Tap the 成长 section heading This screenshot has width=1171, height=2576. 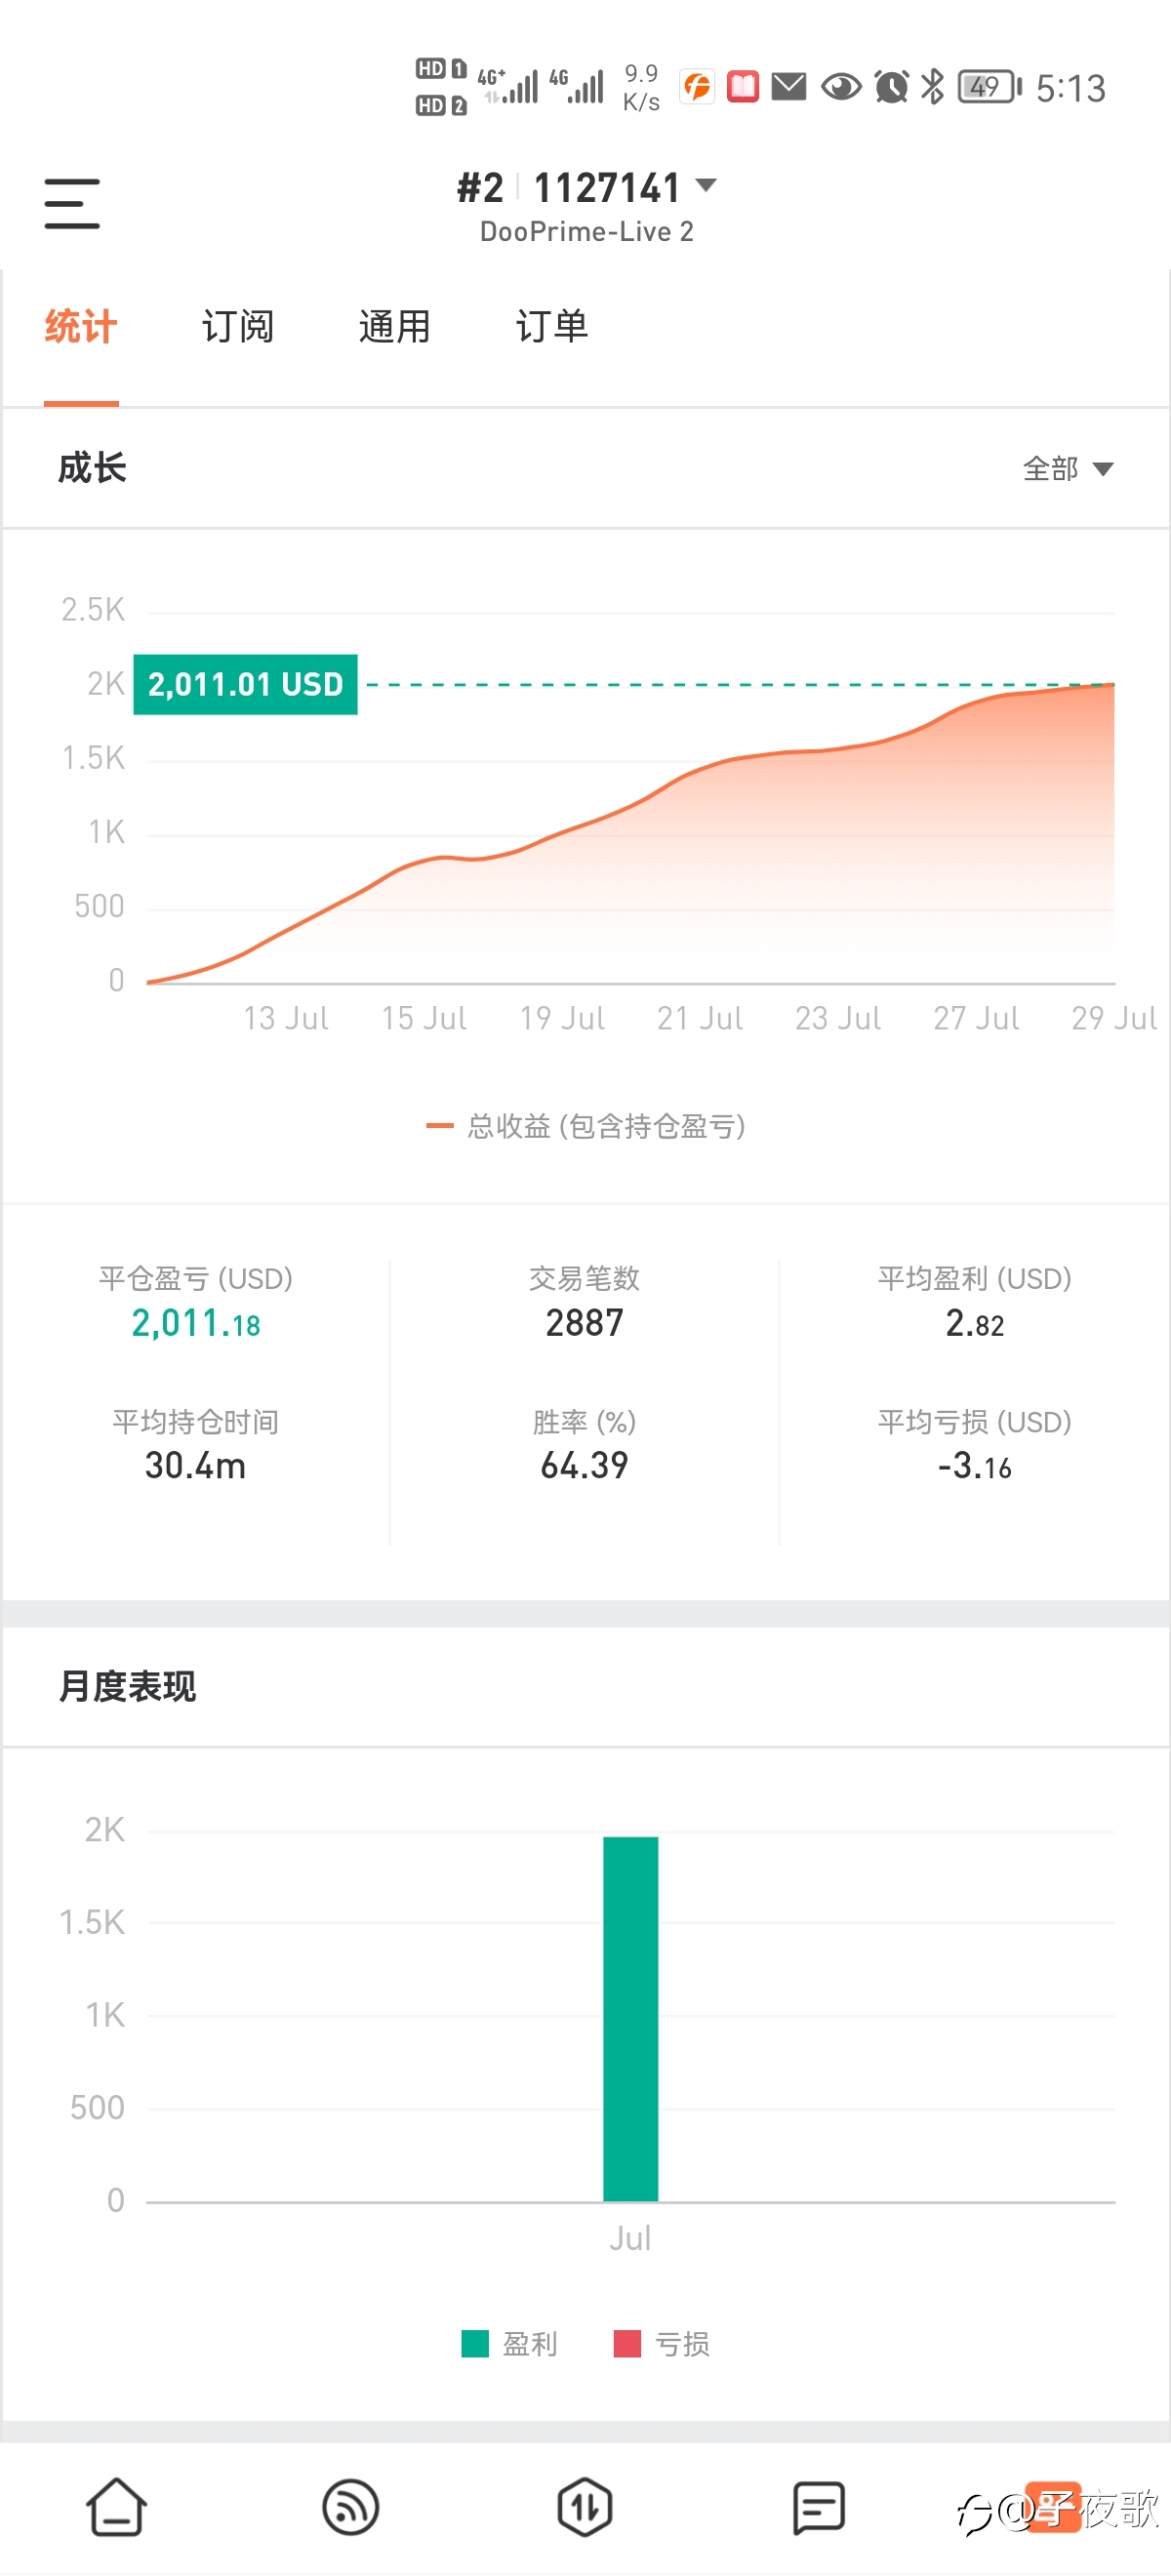point(92,467)
